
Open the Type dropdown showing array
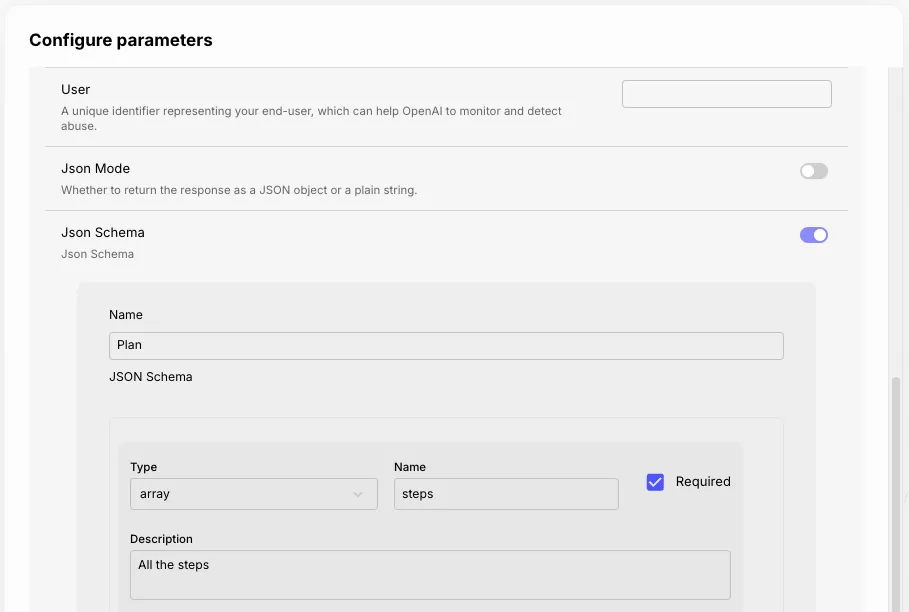254,494
